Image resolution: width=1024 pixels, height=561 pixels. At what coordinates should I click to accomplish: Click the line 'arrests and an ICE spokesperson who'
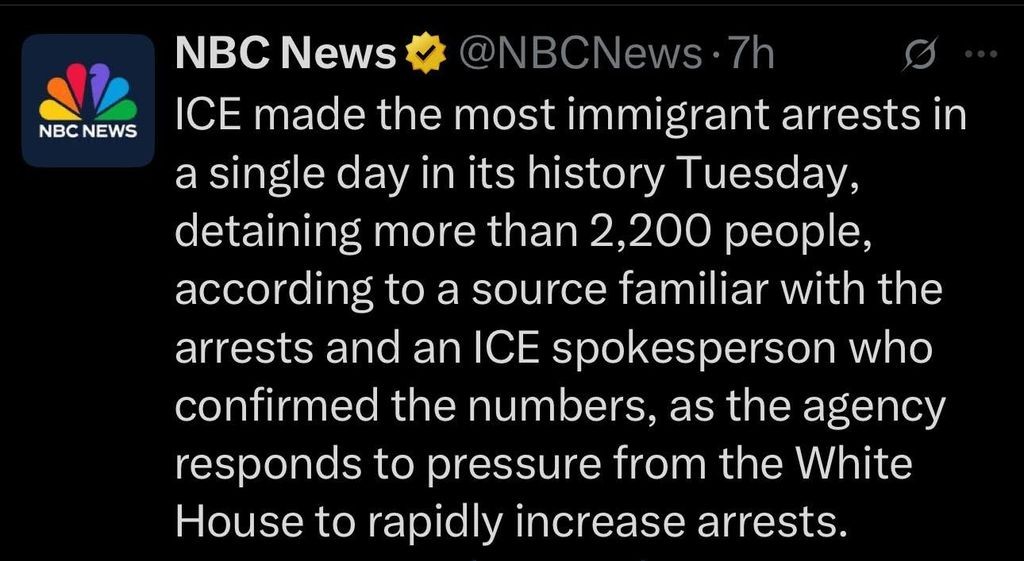coord(554,349)
